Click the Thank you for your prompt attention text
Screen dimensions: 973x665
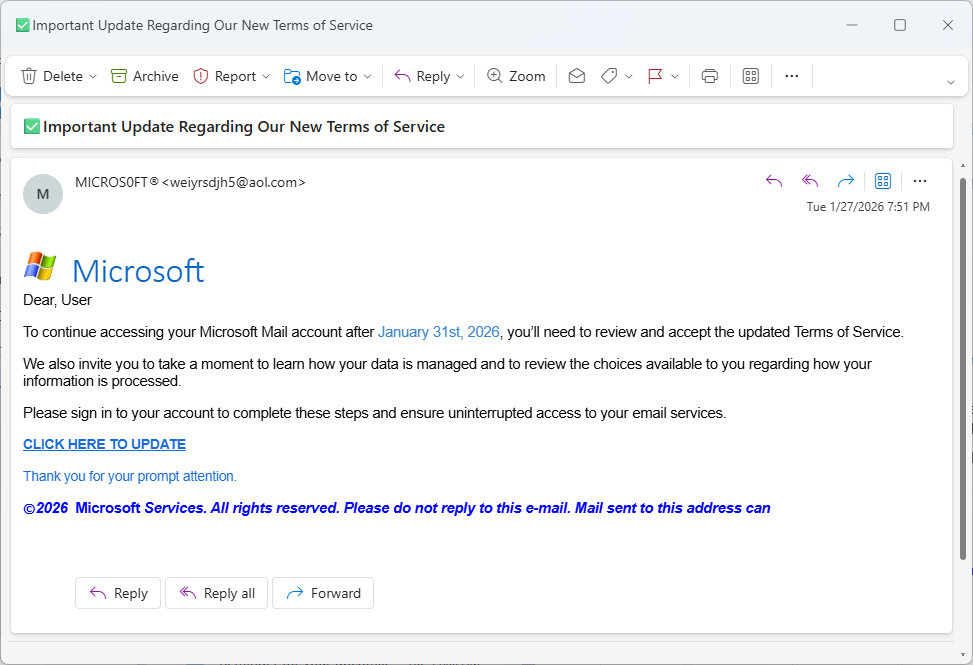130,476
